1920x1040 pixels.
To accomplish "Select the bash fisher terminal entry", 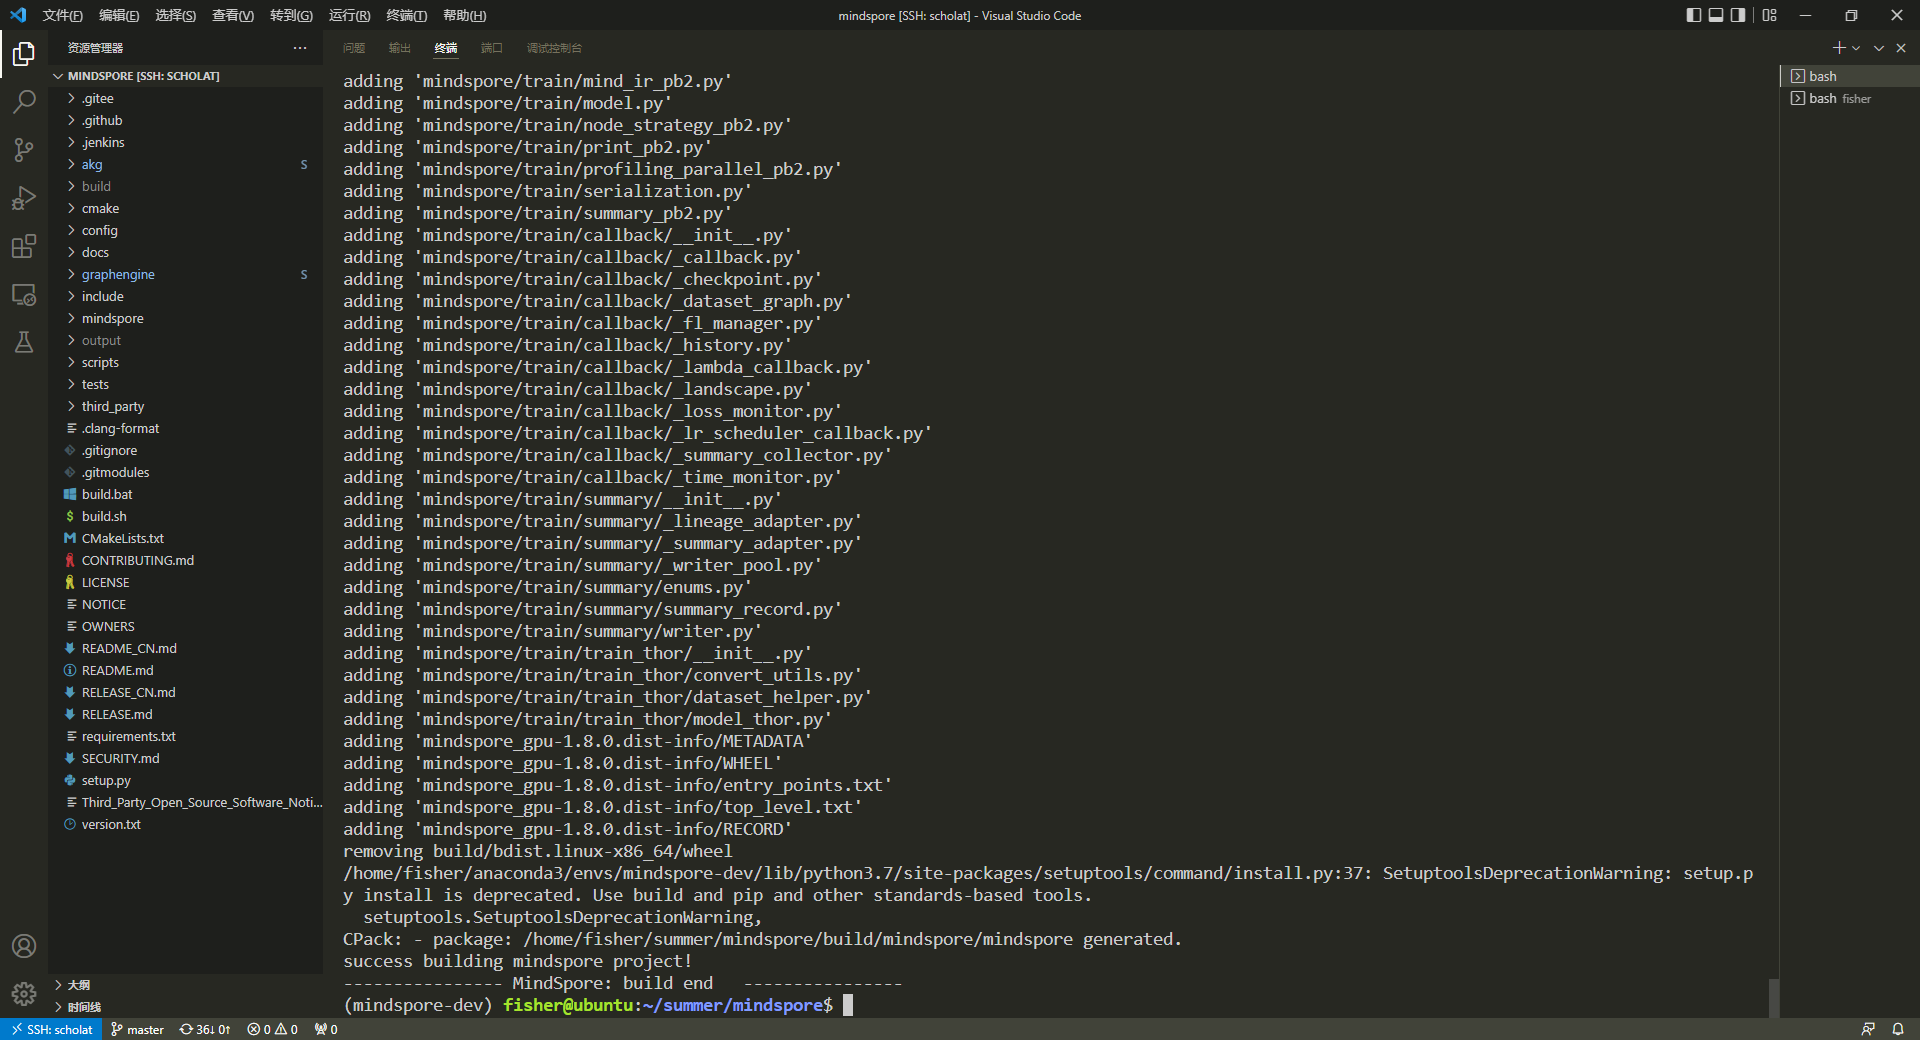I will point(1850,98).
